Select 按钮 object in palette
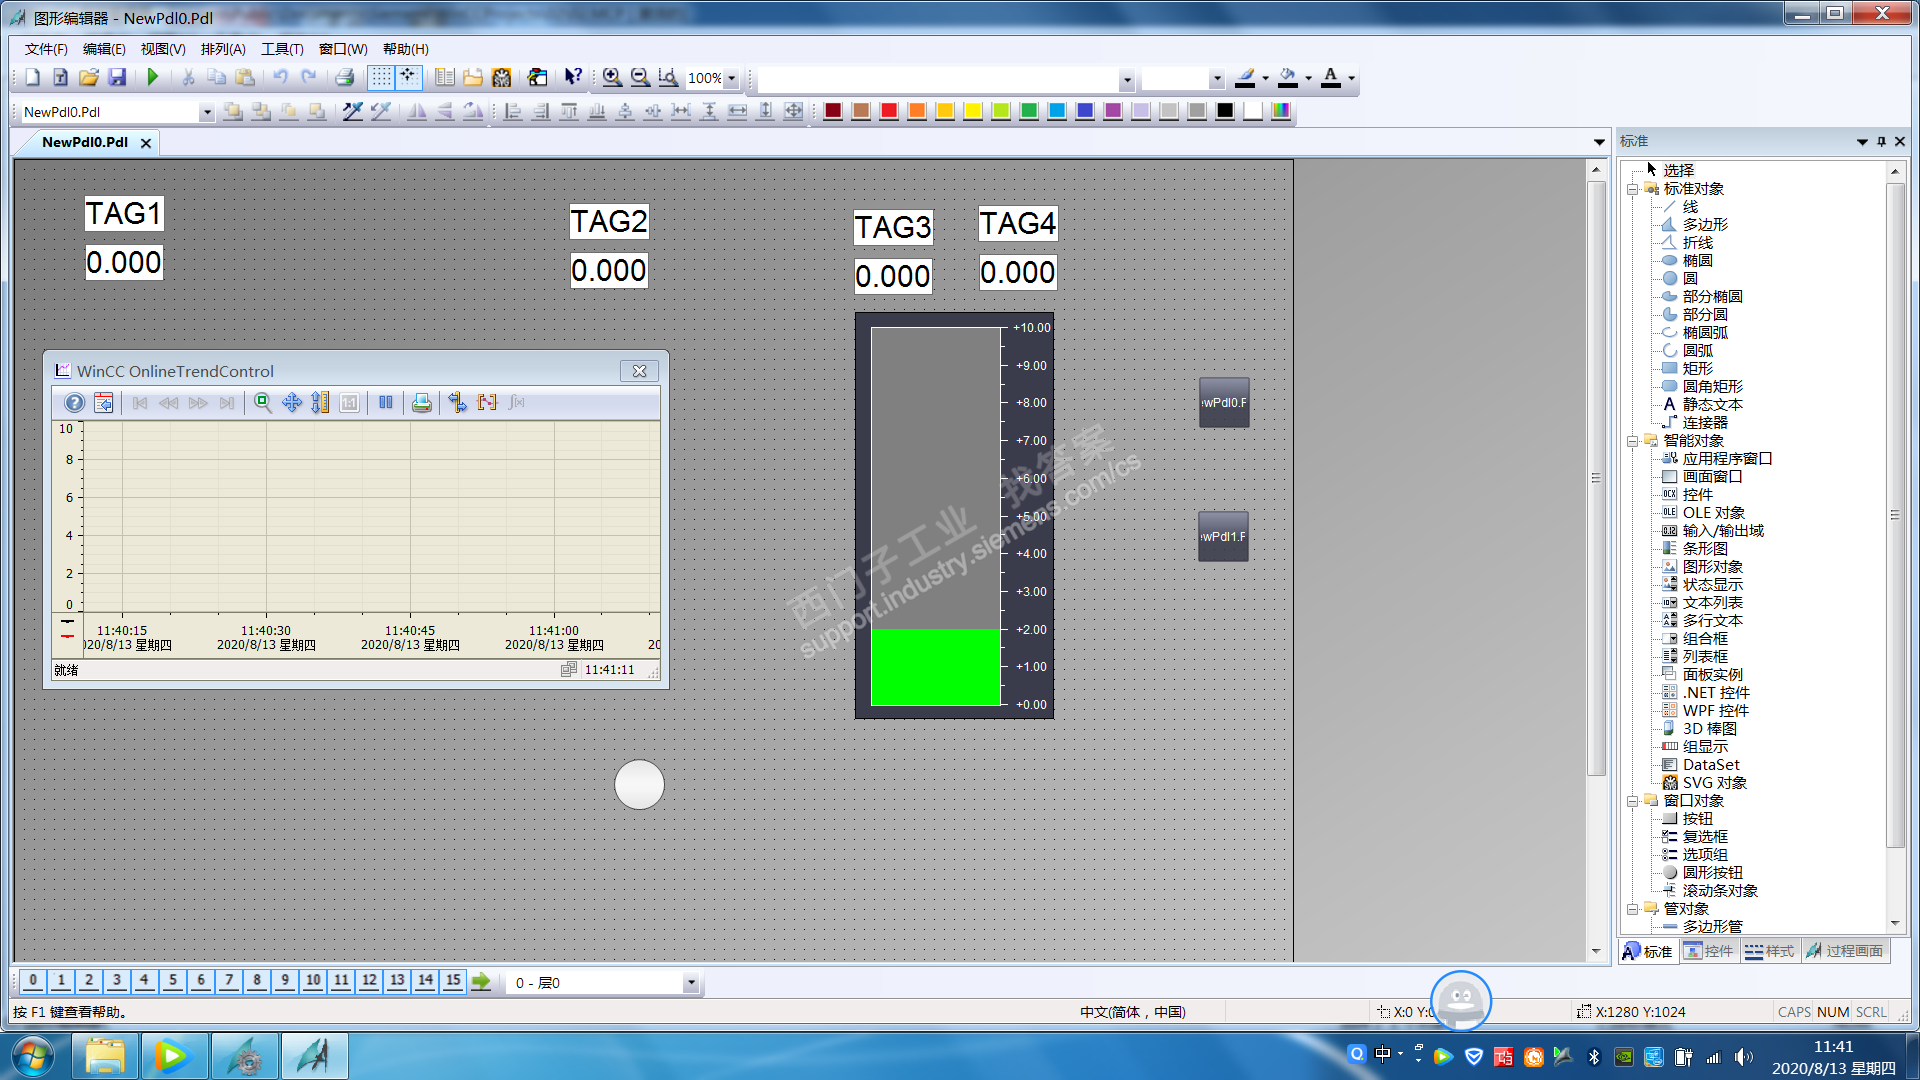 (x=1697, y=818)
